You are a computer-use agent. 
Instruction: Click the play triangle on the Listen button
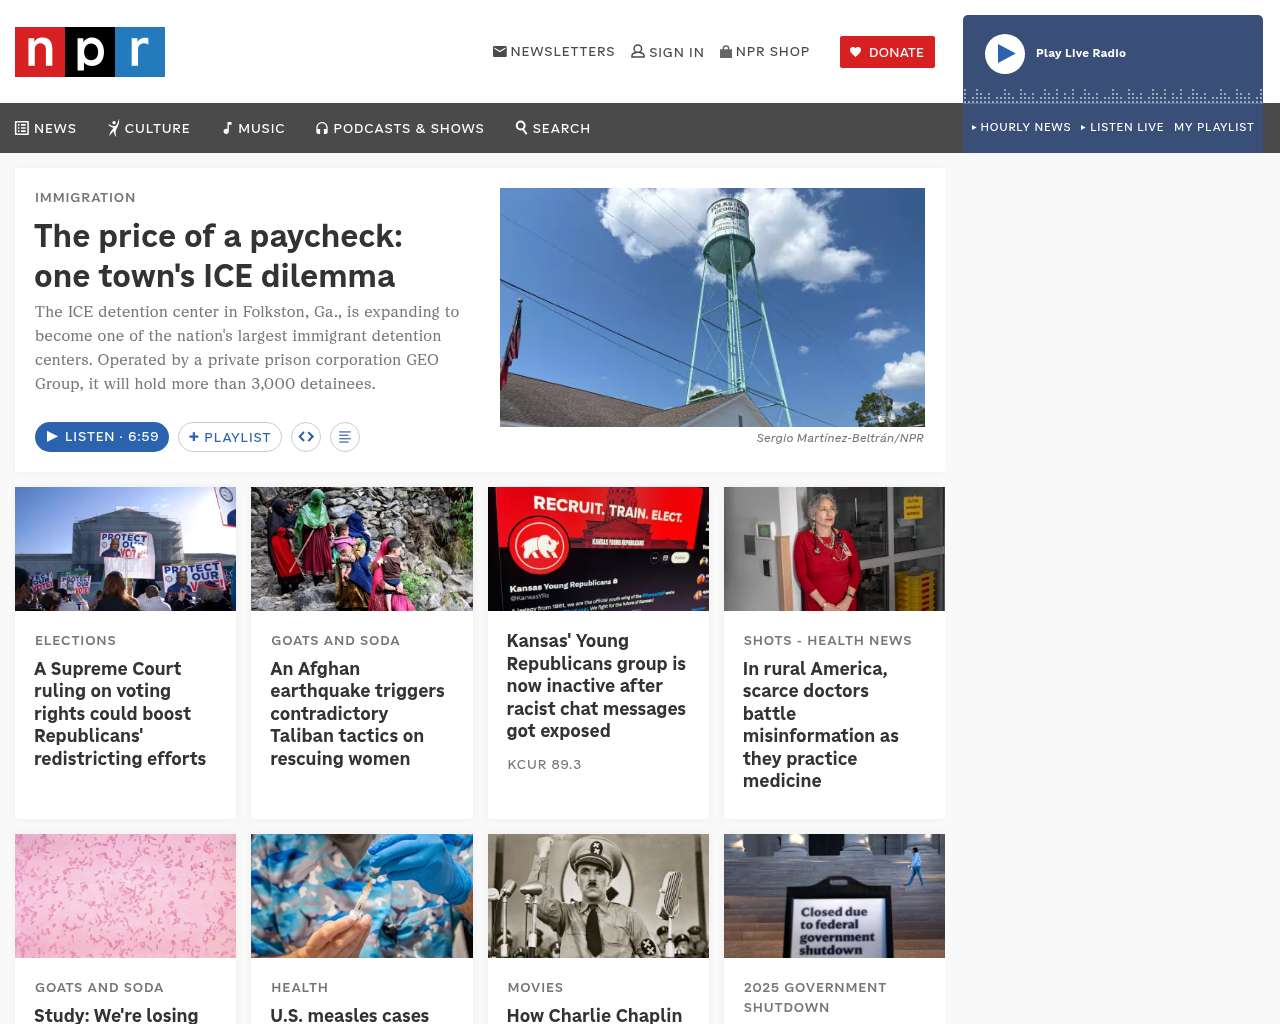(52, 437)
